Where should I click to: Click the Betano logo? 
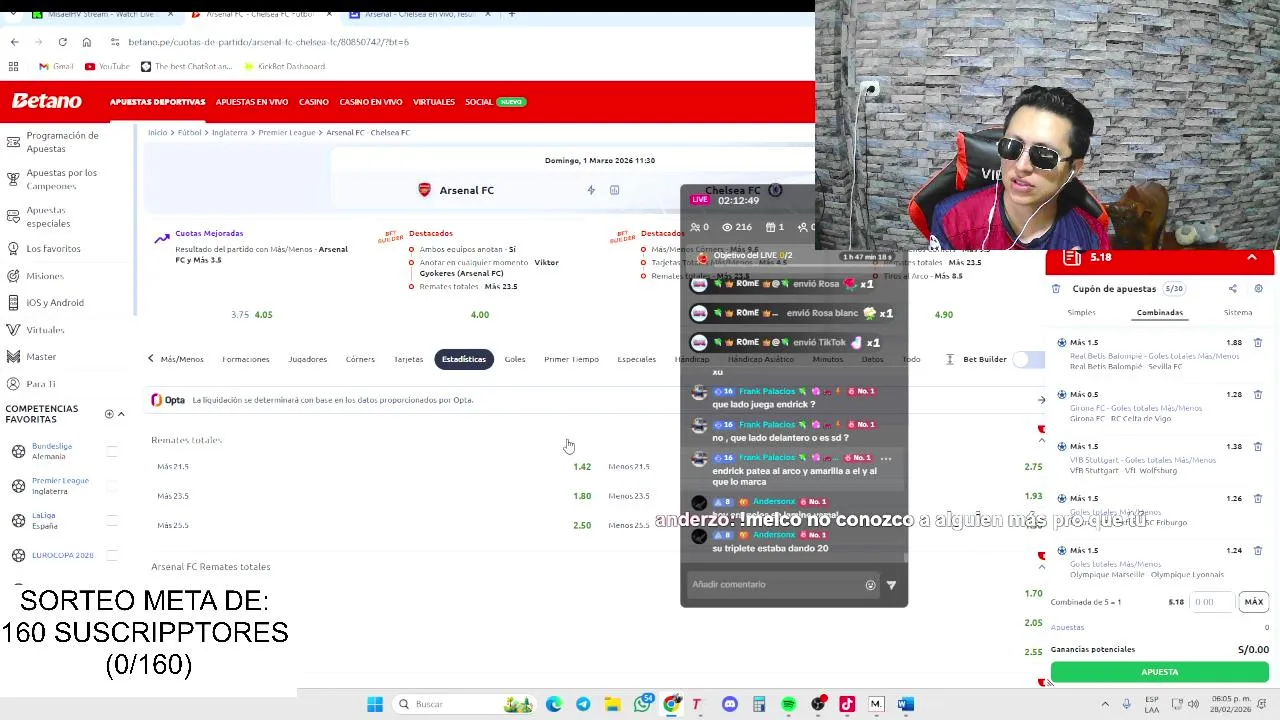pyautogui.click(x=47, y=101)
